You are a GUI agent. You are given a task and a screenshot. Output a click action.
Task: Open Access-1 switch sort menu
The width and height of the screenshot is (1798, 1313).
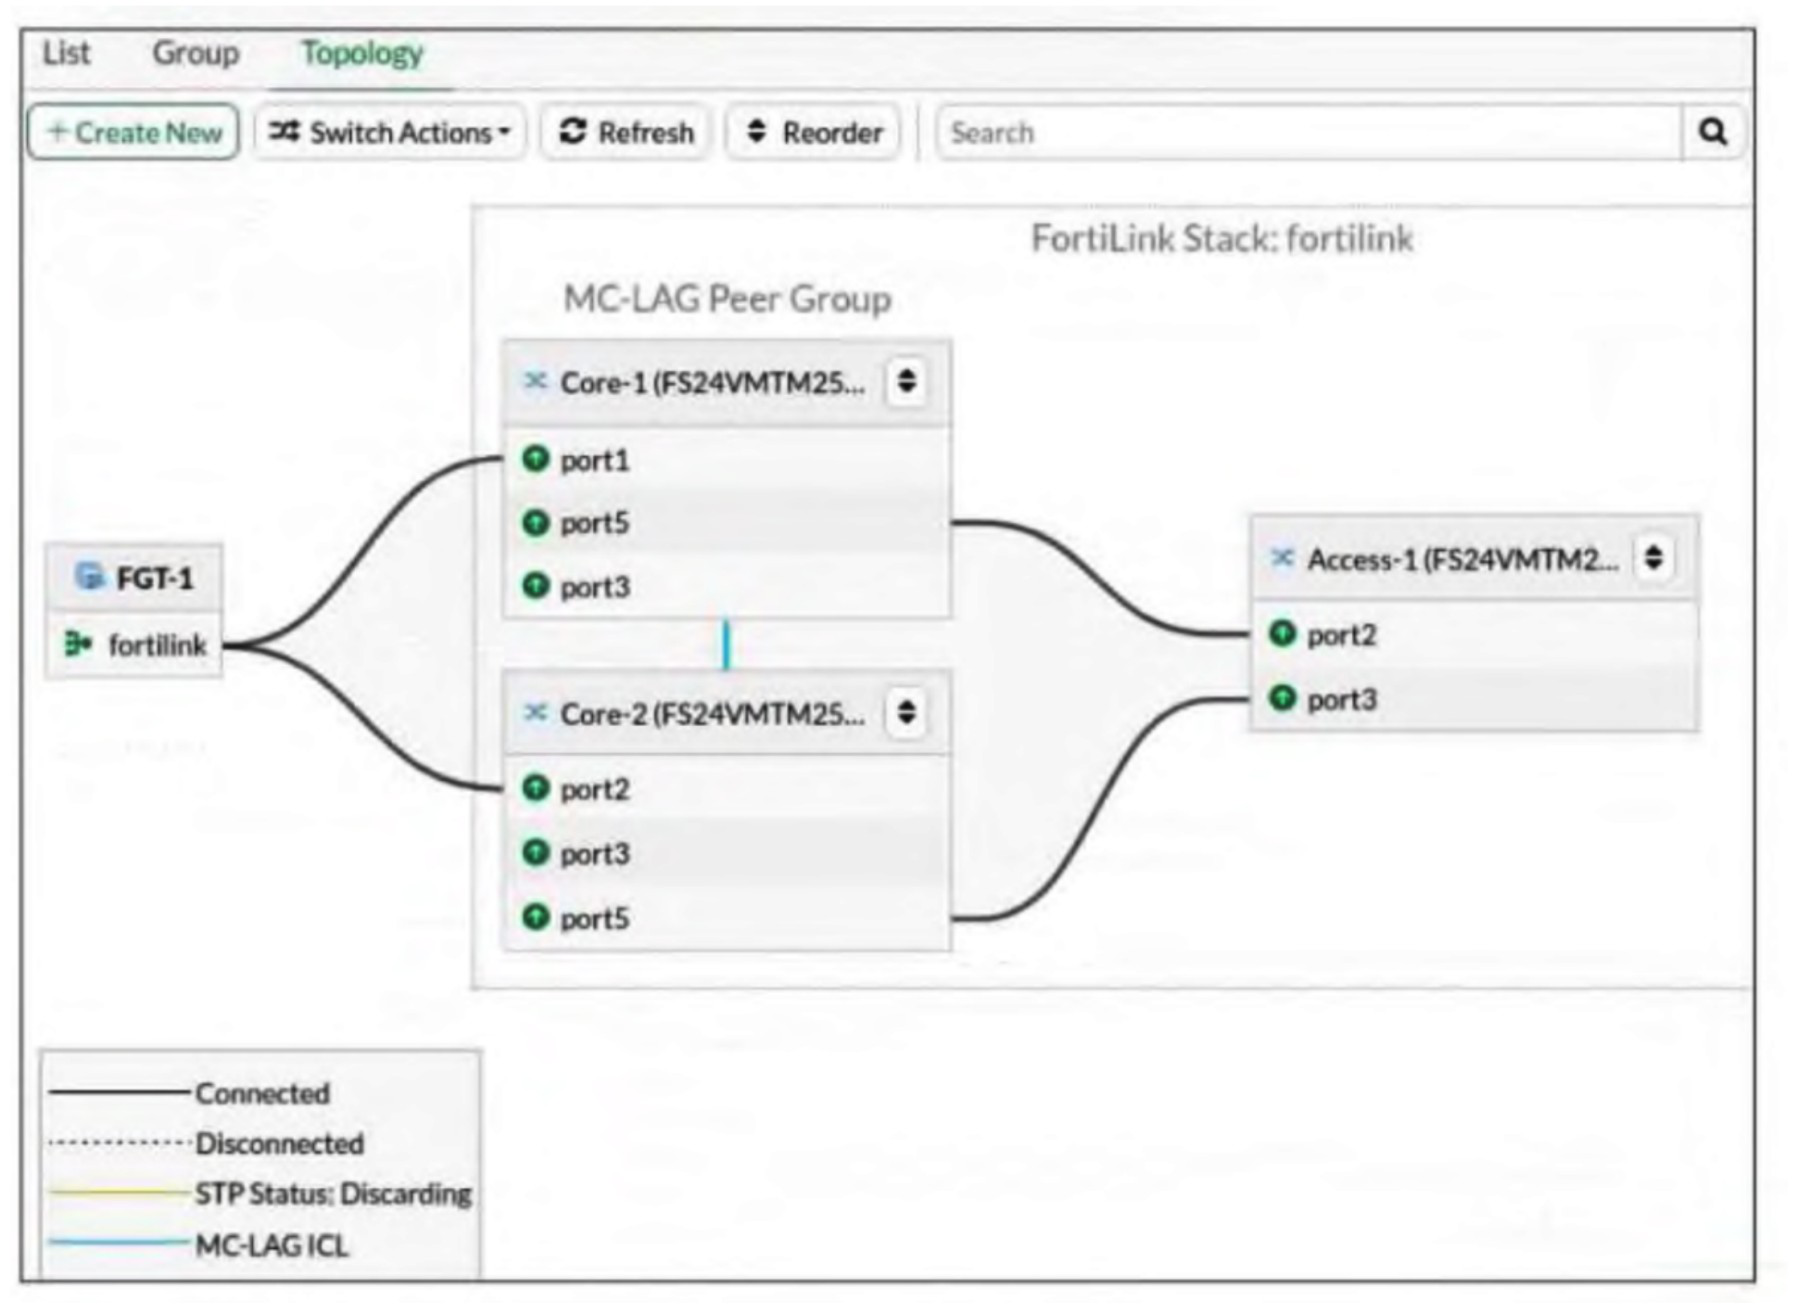(x=1654, y=557)
